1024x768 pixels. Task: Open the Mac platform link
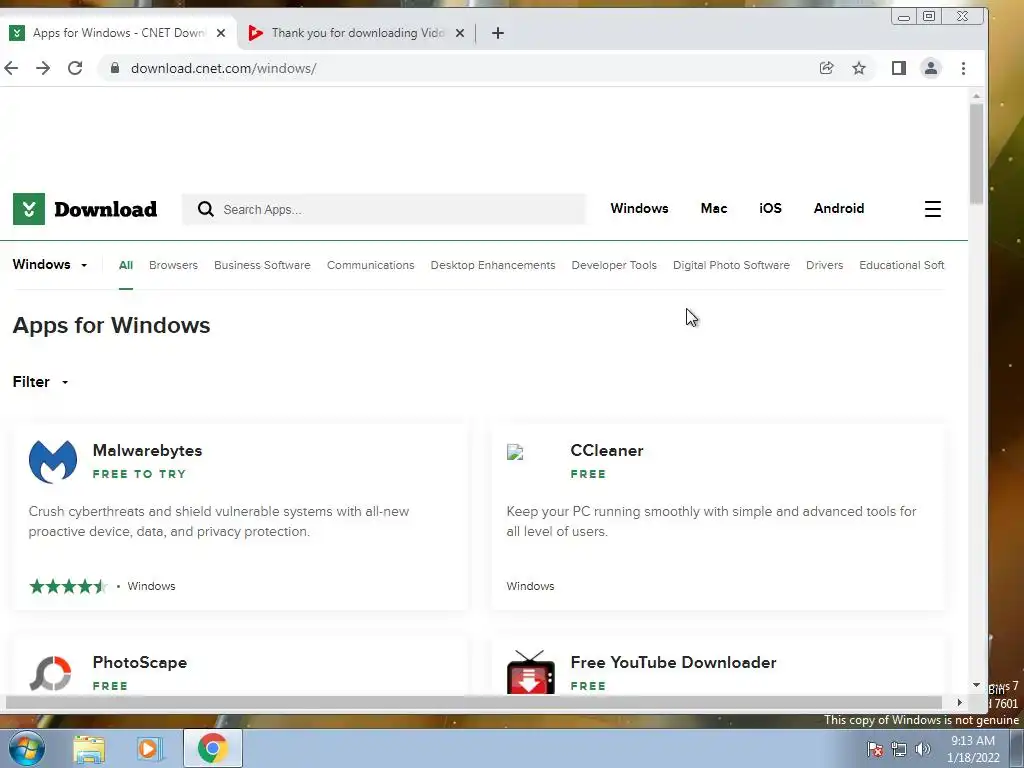pos(714,208)
